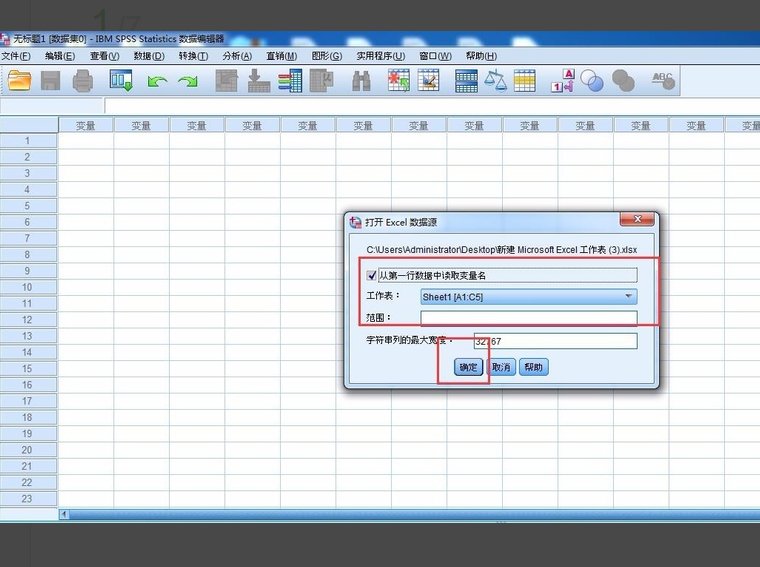Click the cell editor bar above grid
Screen dimensions: 760x567
point(431,106)
